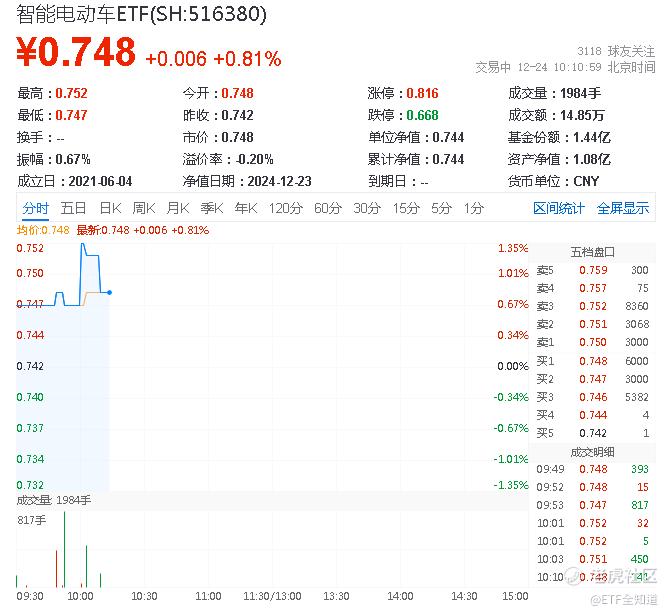Select the 分时 chart tab
Image resolution: width=670 pixels, height=615 pixels.
(35, 208)
